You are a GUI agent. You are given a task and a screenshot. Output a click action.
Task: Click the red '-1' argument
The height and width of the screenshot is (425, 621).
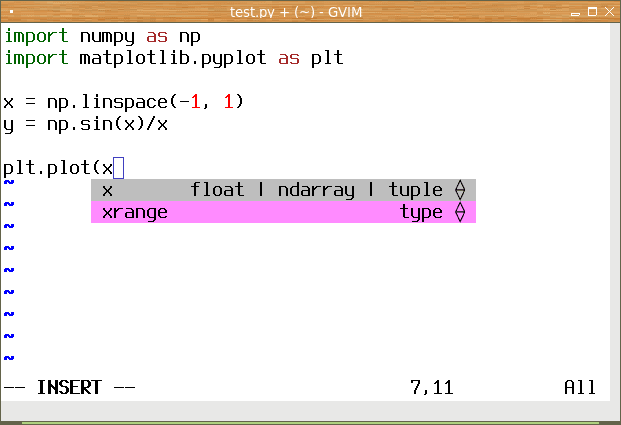190,102
